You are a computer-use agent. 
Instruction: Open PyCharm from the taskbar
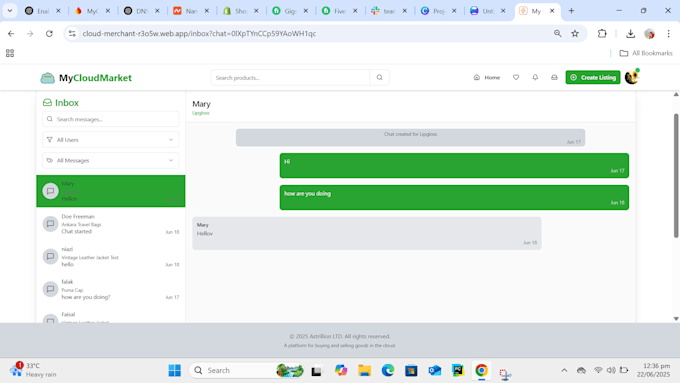point(458,370)
